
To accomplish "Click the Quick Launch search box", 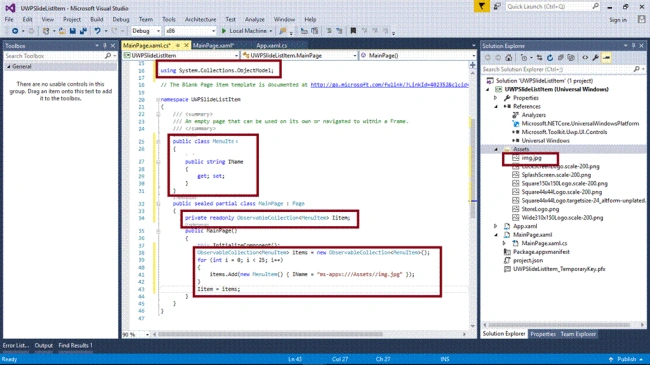I will click(x=553, y=6).
